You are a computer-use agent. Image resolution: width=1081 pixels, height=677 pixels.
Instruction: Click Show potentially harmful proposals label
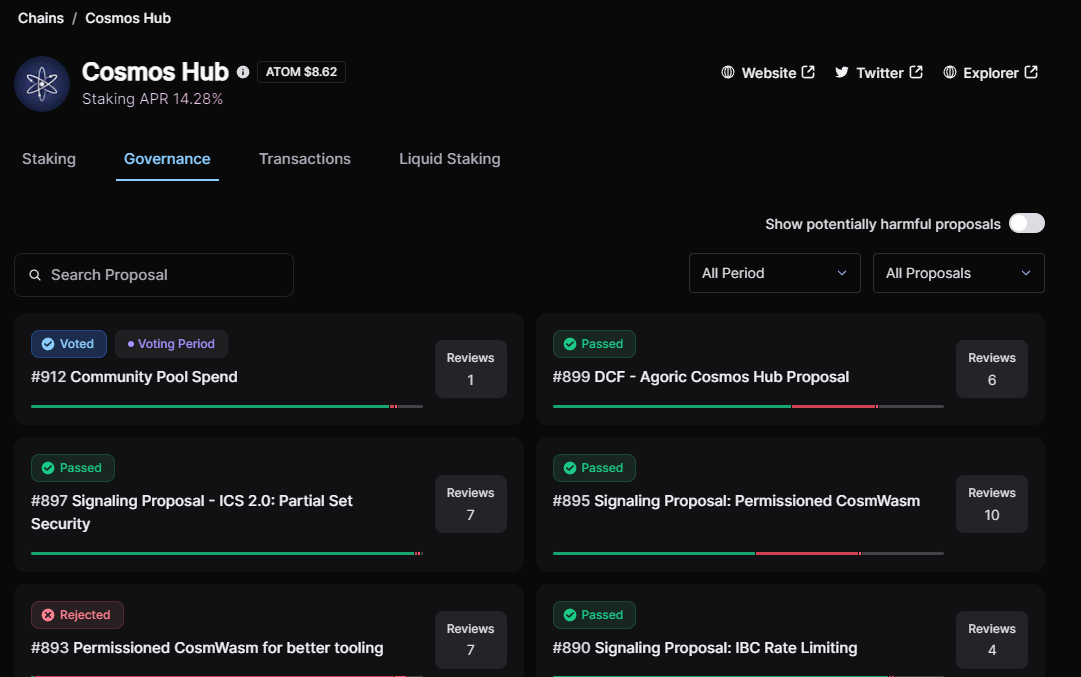tap(882, 224)
